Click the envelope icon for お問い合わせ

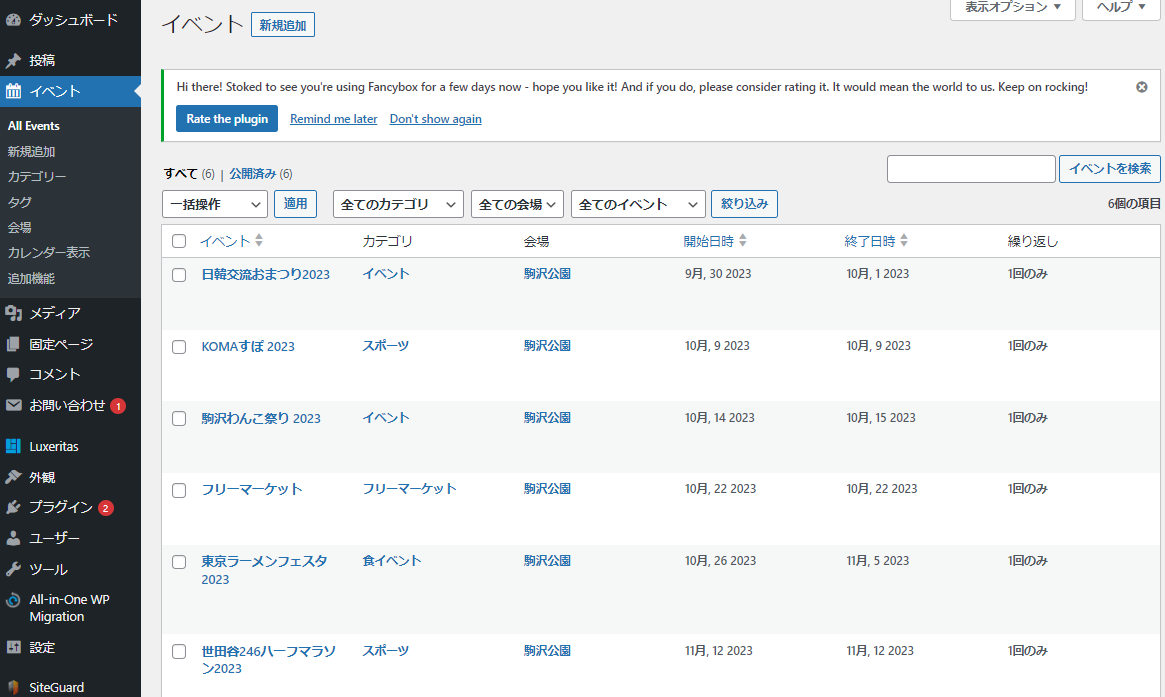[x=13, y=406]
